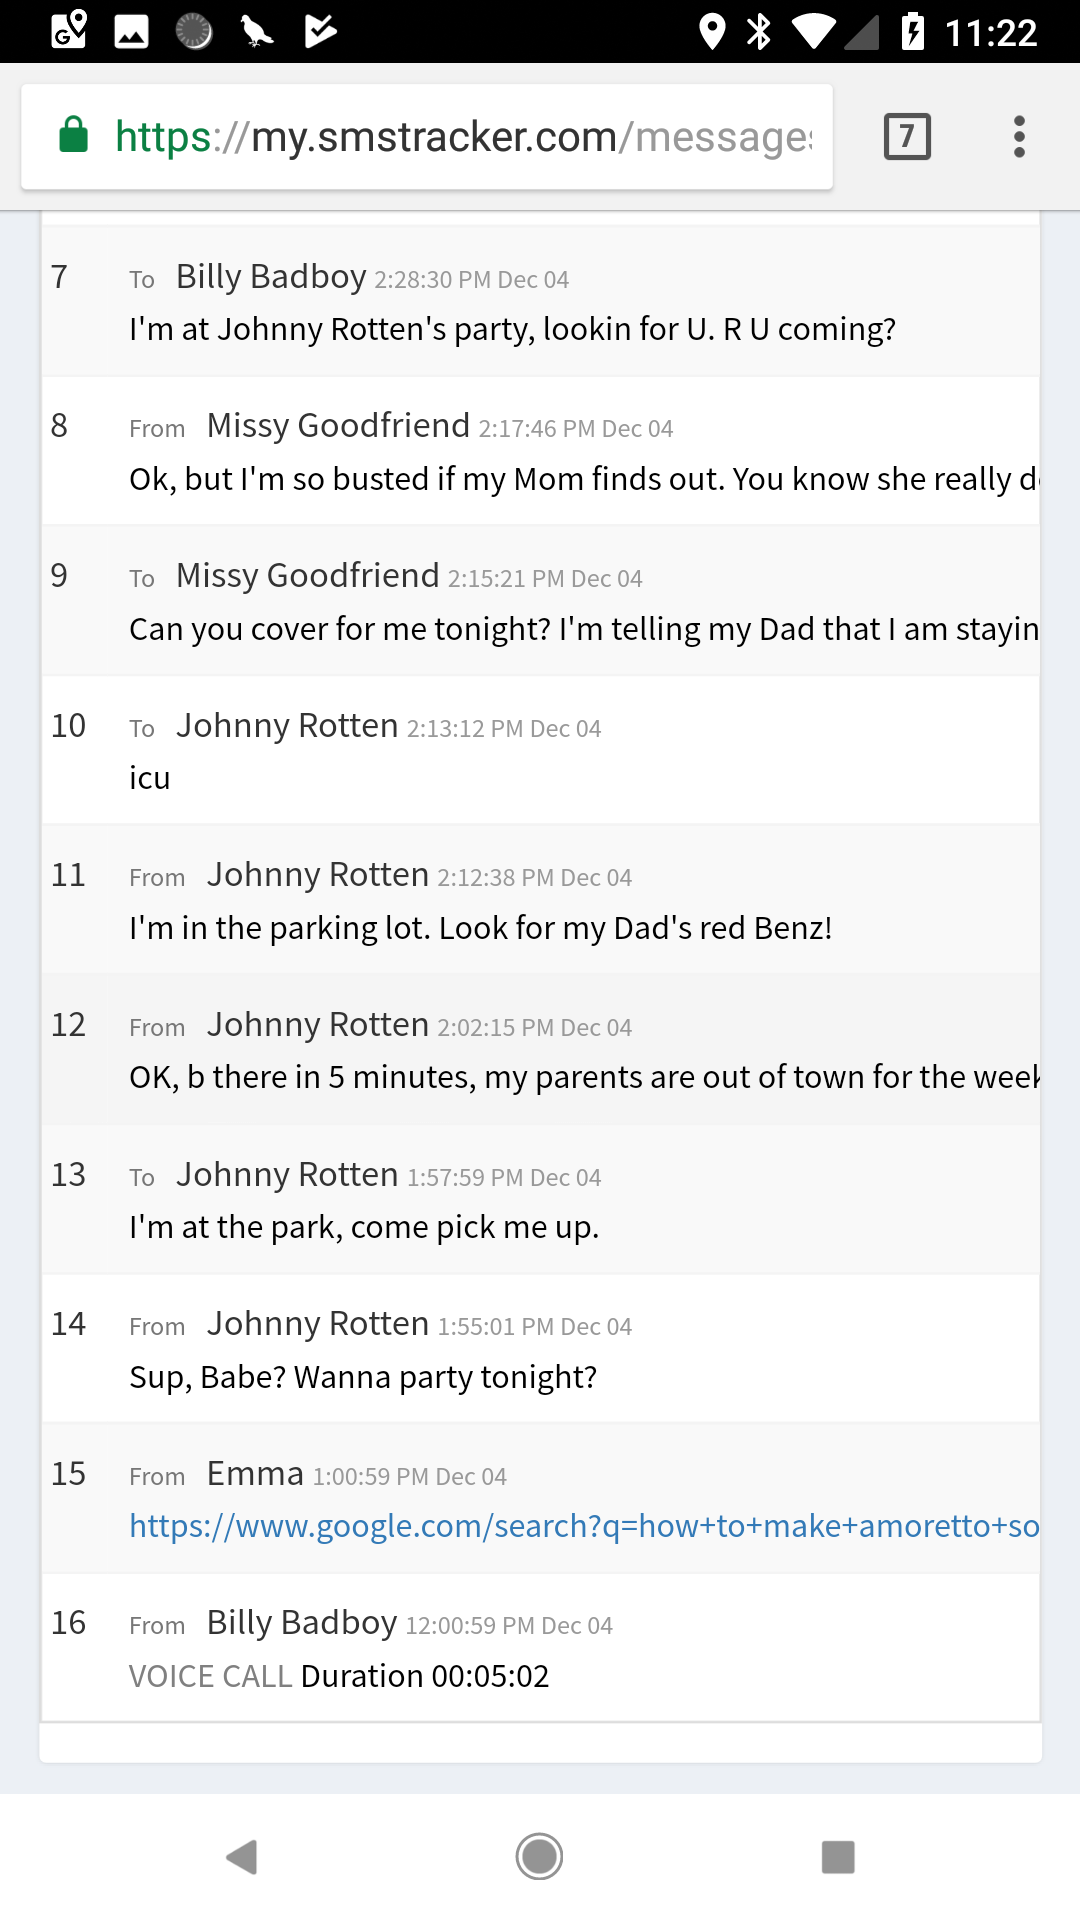Screen dimensions: 1080x1920
Task: Tap the green secure padlock icon
Action: (x=74, y=135)
